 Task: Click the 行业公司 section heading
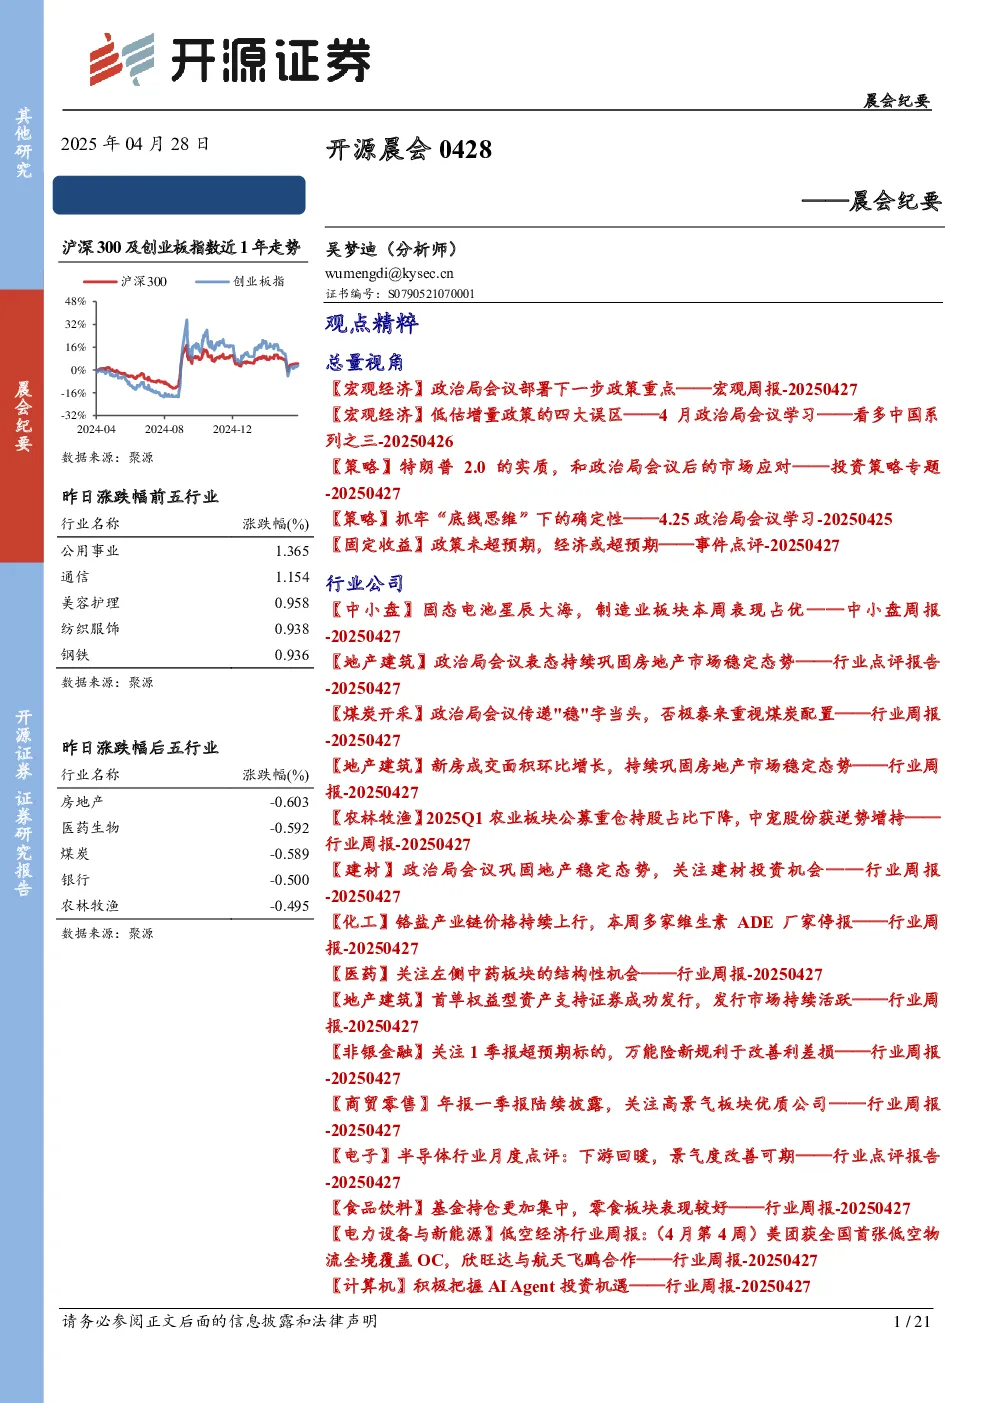(365, 583)
